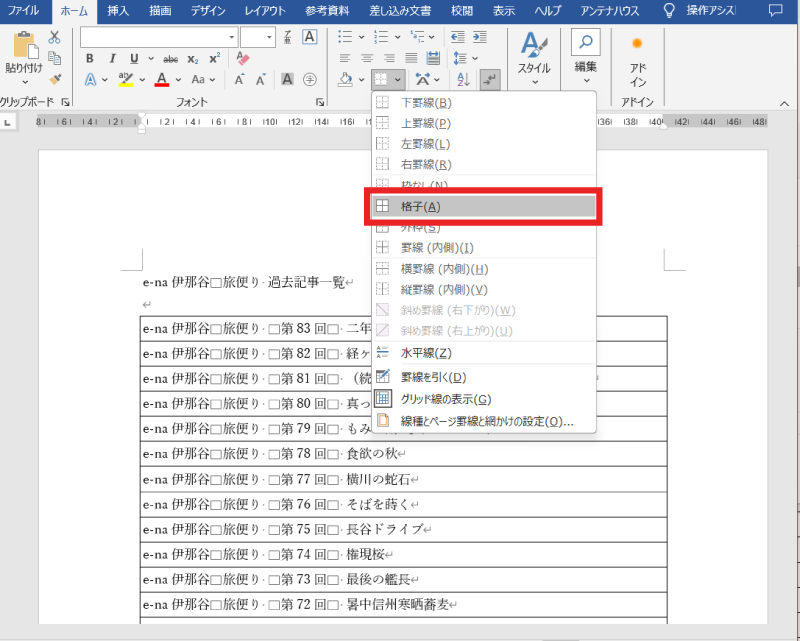The image size is (800, 641).
Task: Click the Sort A-Z icon
Action: click(x=462, y=79)
